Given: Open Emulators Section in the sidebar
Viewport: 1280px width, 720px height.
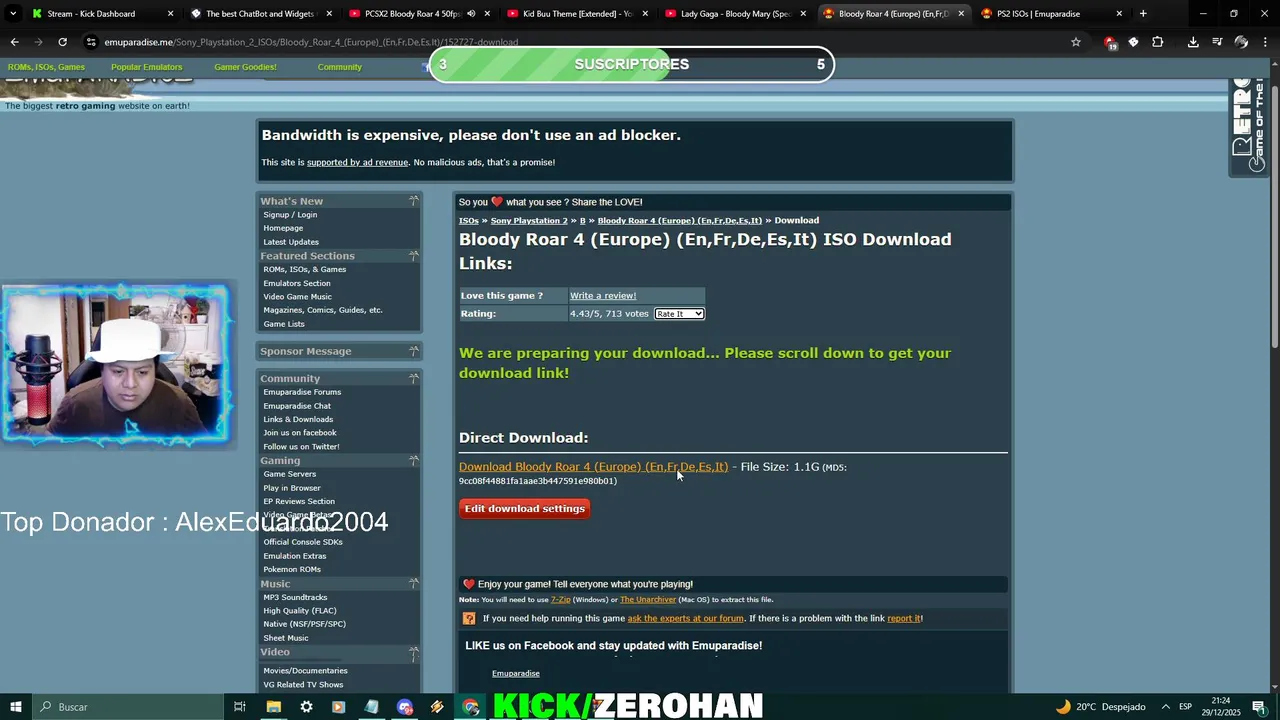Looking at the screenshot, I should coord(297,283).
